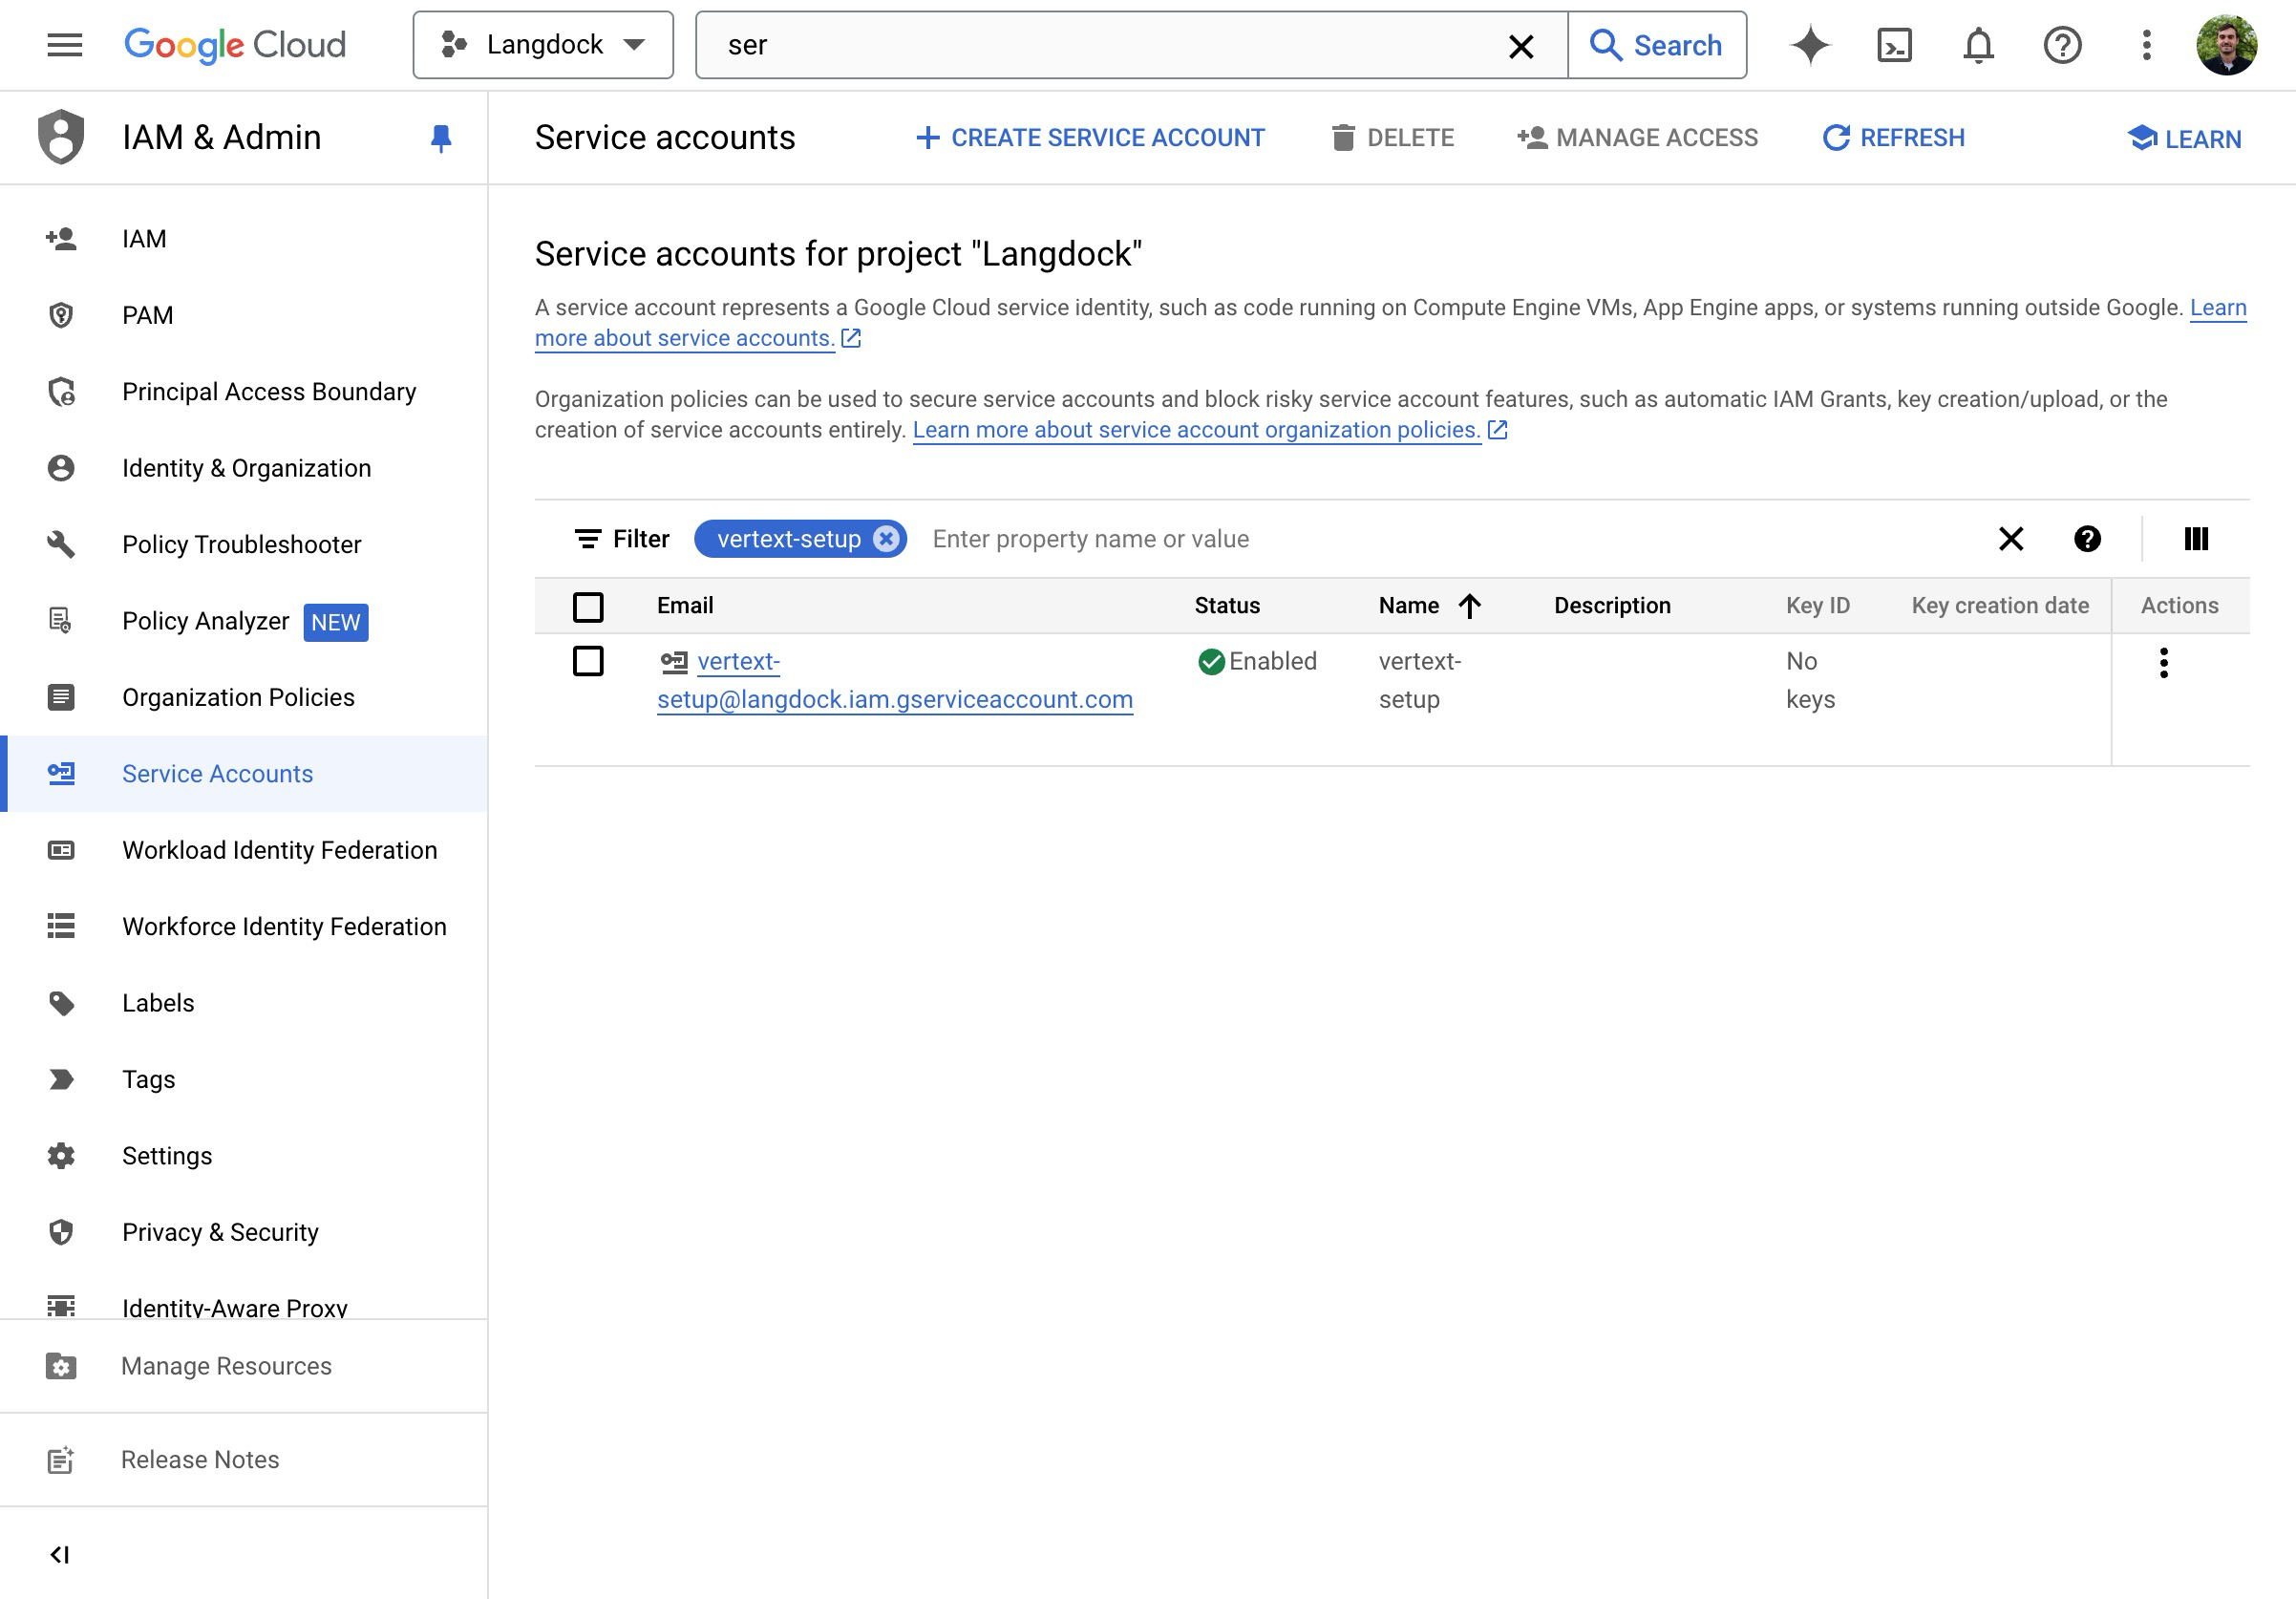Check the vertext-setup row checkbox
The height and width of the screenshot is (1599, 2296).
588,662
